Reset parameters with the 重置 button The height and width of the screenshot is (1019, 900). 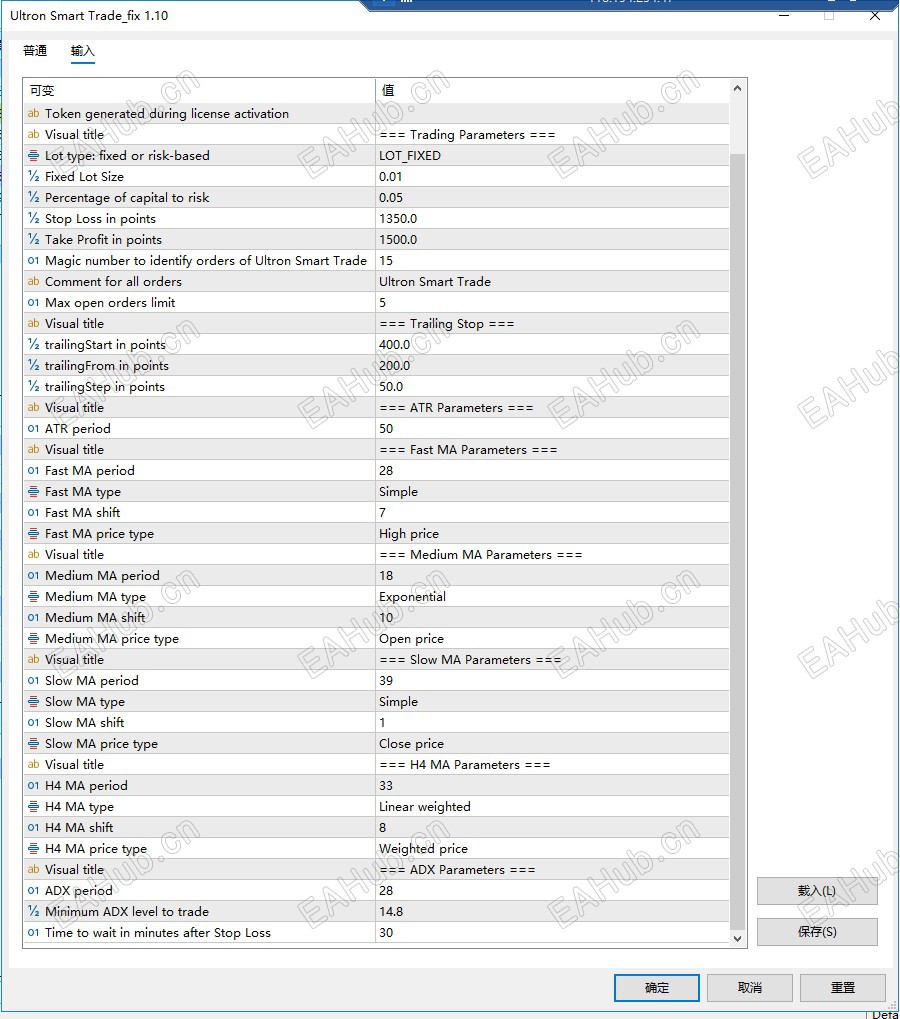click(x=843, y=988)
